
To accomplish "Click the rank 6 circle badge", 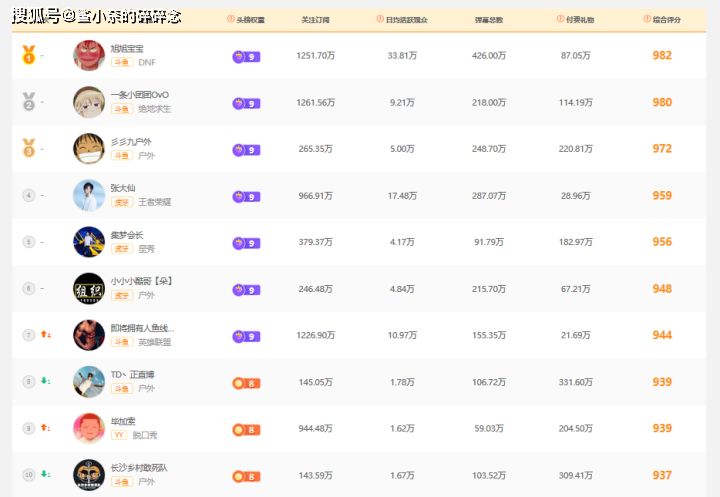I will pos(28,288).
